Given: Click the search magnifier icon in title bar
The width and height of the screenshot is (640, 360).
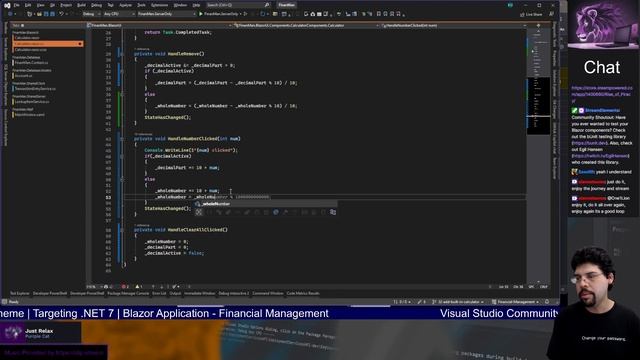Looking at the screenshot, I should pyautogui.click(x=267, y=5).
